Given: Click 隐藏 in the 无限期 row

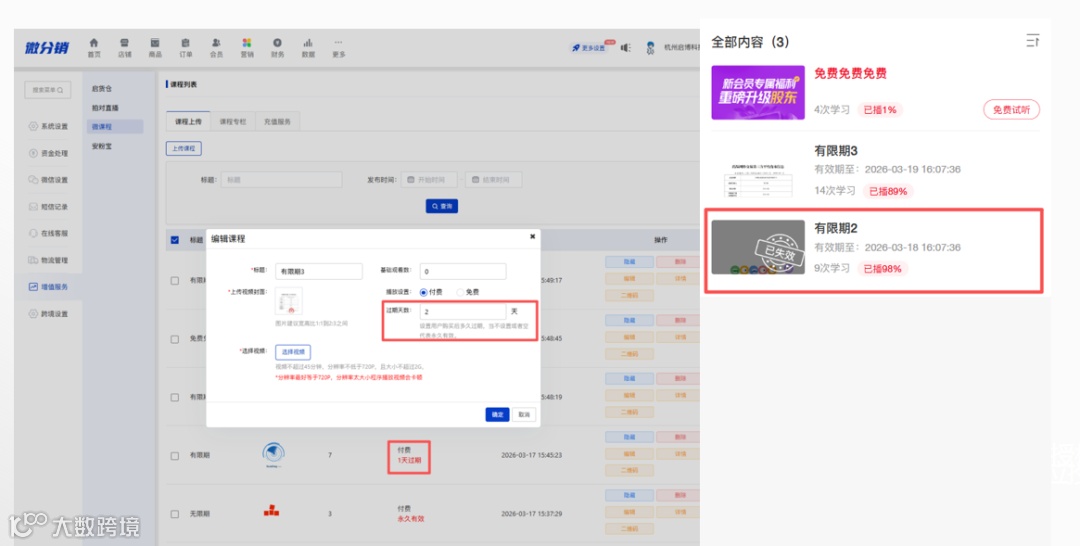Looking at the screenshot, I should (x=629, y=495).
